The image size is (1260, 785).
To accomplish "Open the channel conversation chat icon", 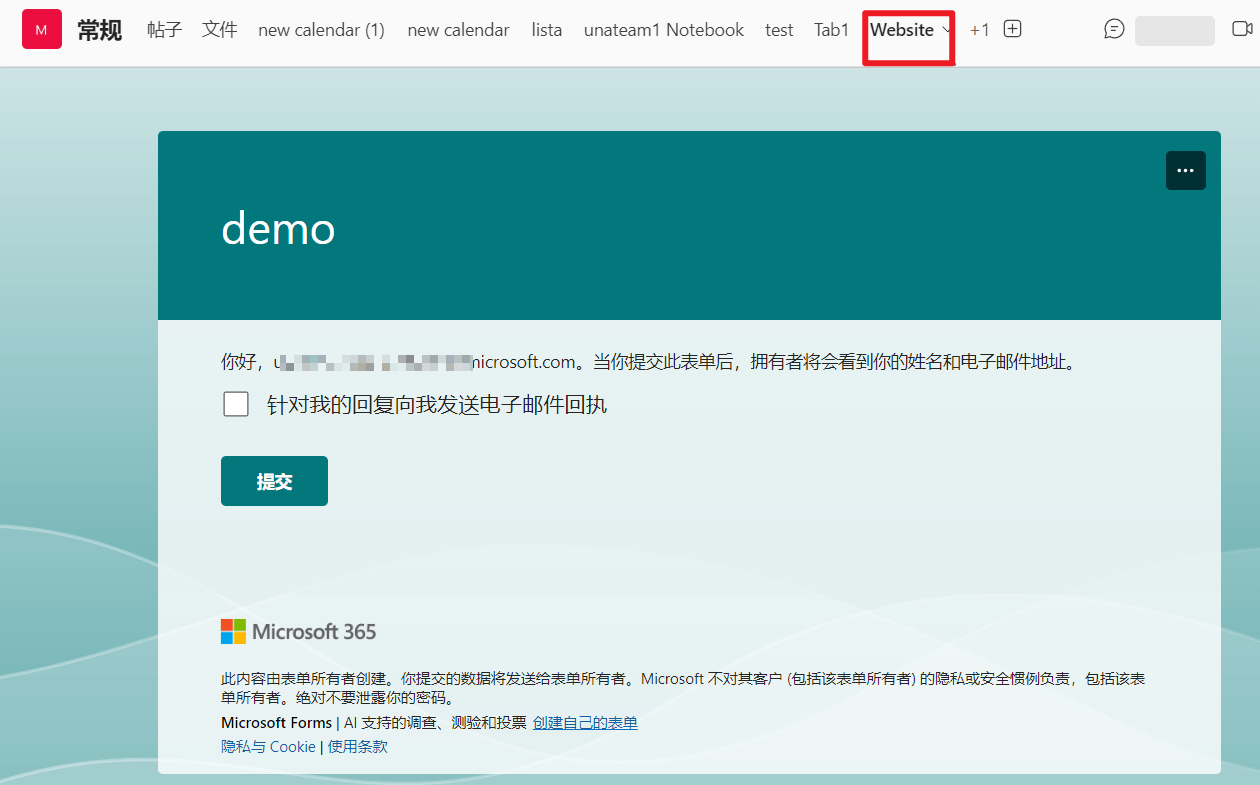I will [1114, 29].
